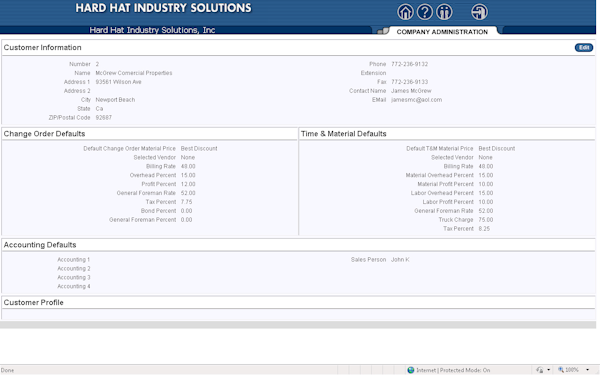Click the Time & Material Defaults heading
Viewport: 600px width, 375px height.
pos(344,134)
